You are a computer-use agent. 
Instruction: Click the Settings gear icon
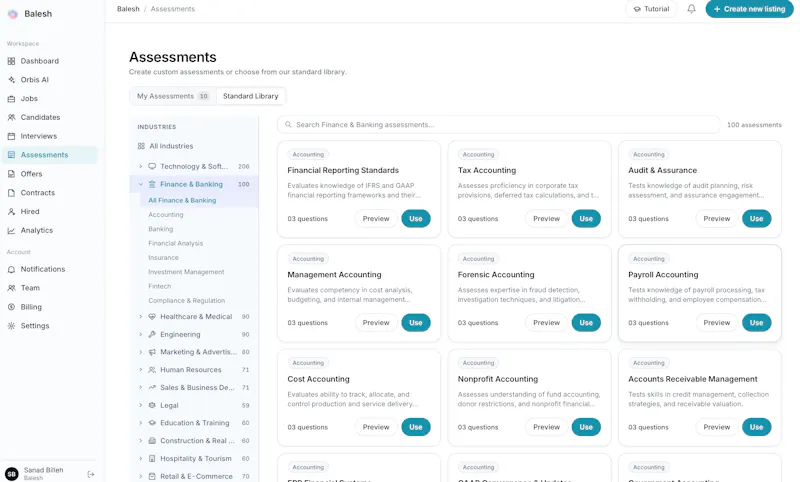(x=11, y=326)
